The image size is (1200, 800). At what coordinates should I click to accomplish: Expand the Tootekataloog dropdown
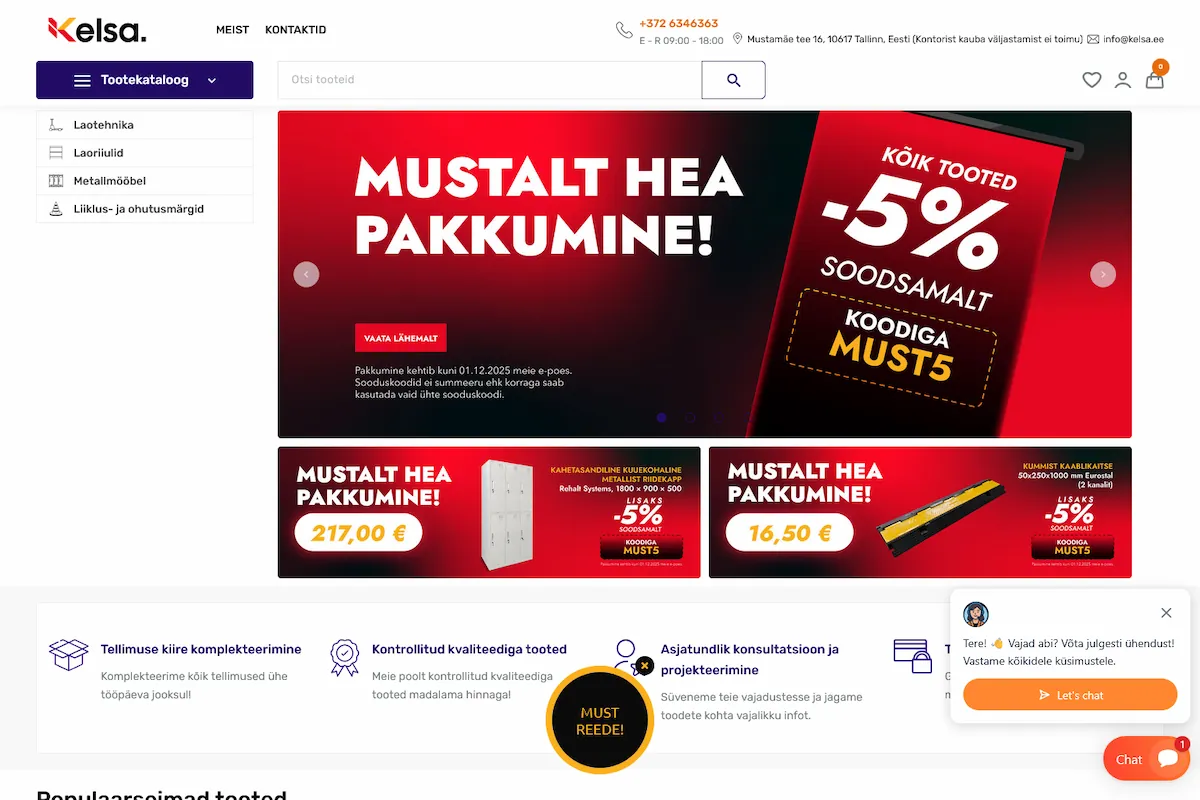pyautogui.click(x=145, y=80)
